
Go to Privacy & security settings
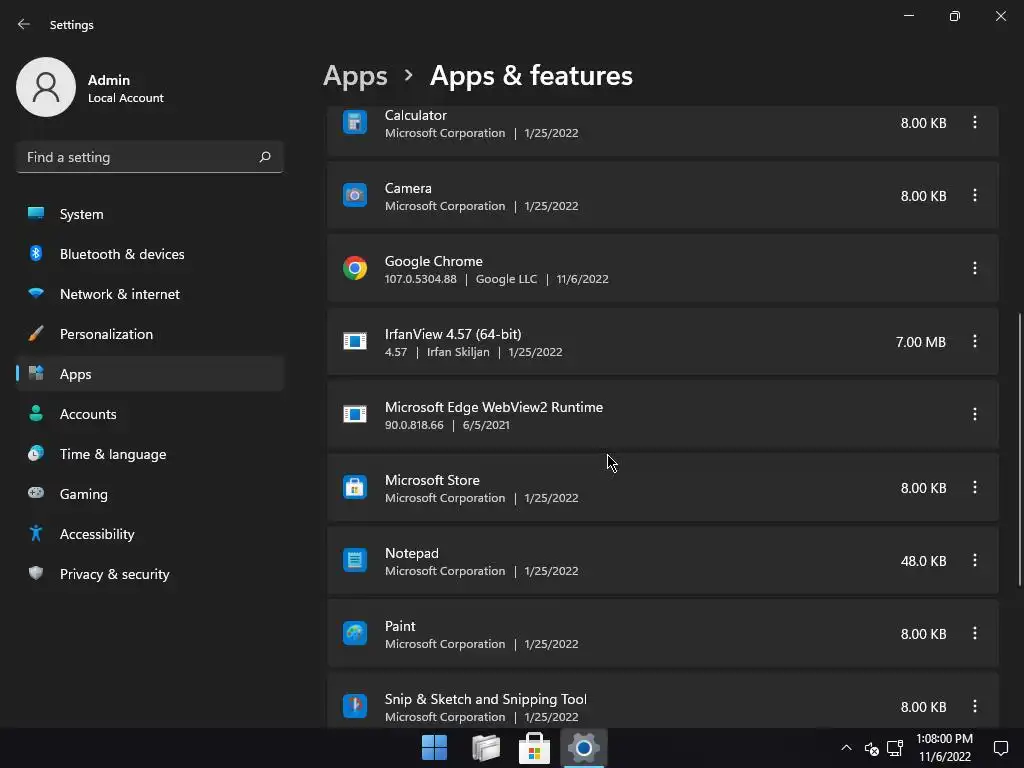click(x=114, y=574)
